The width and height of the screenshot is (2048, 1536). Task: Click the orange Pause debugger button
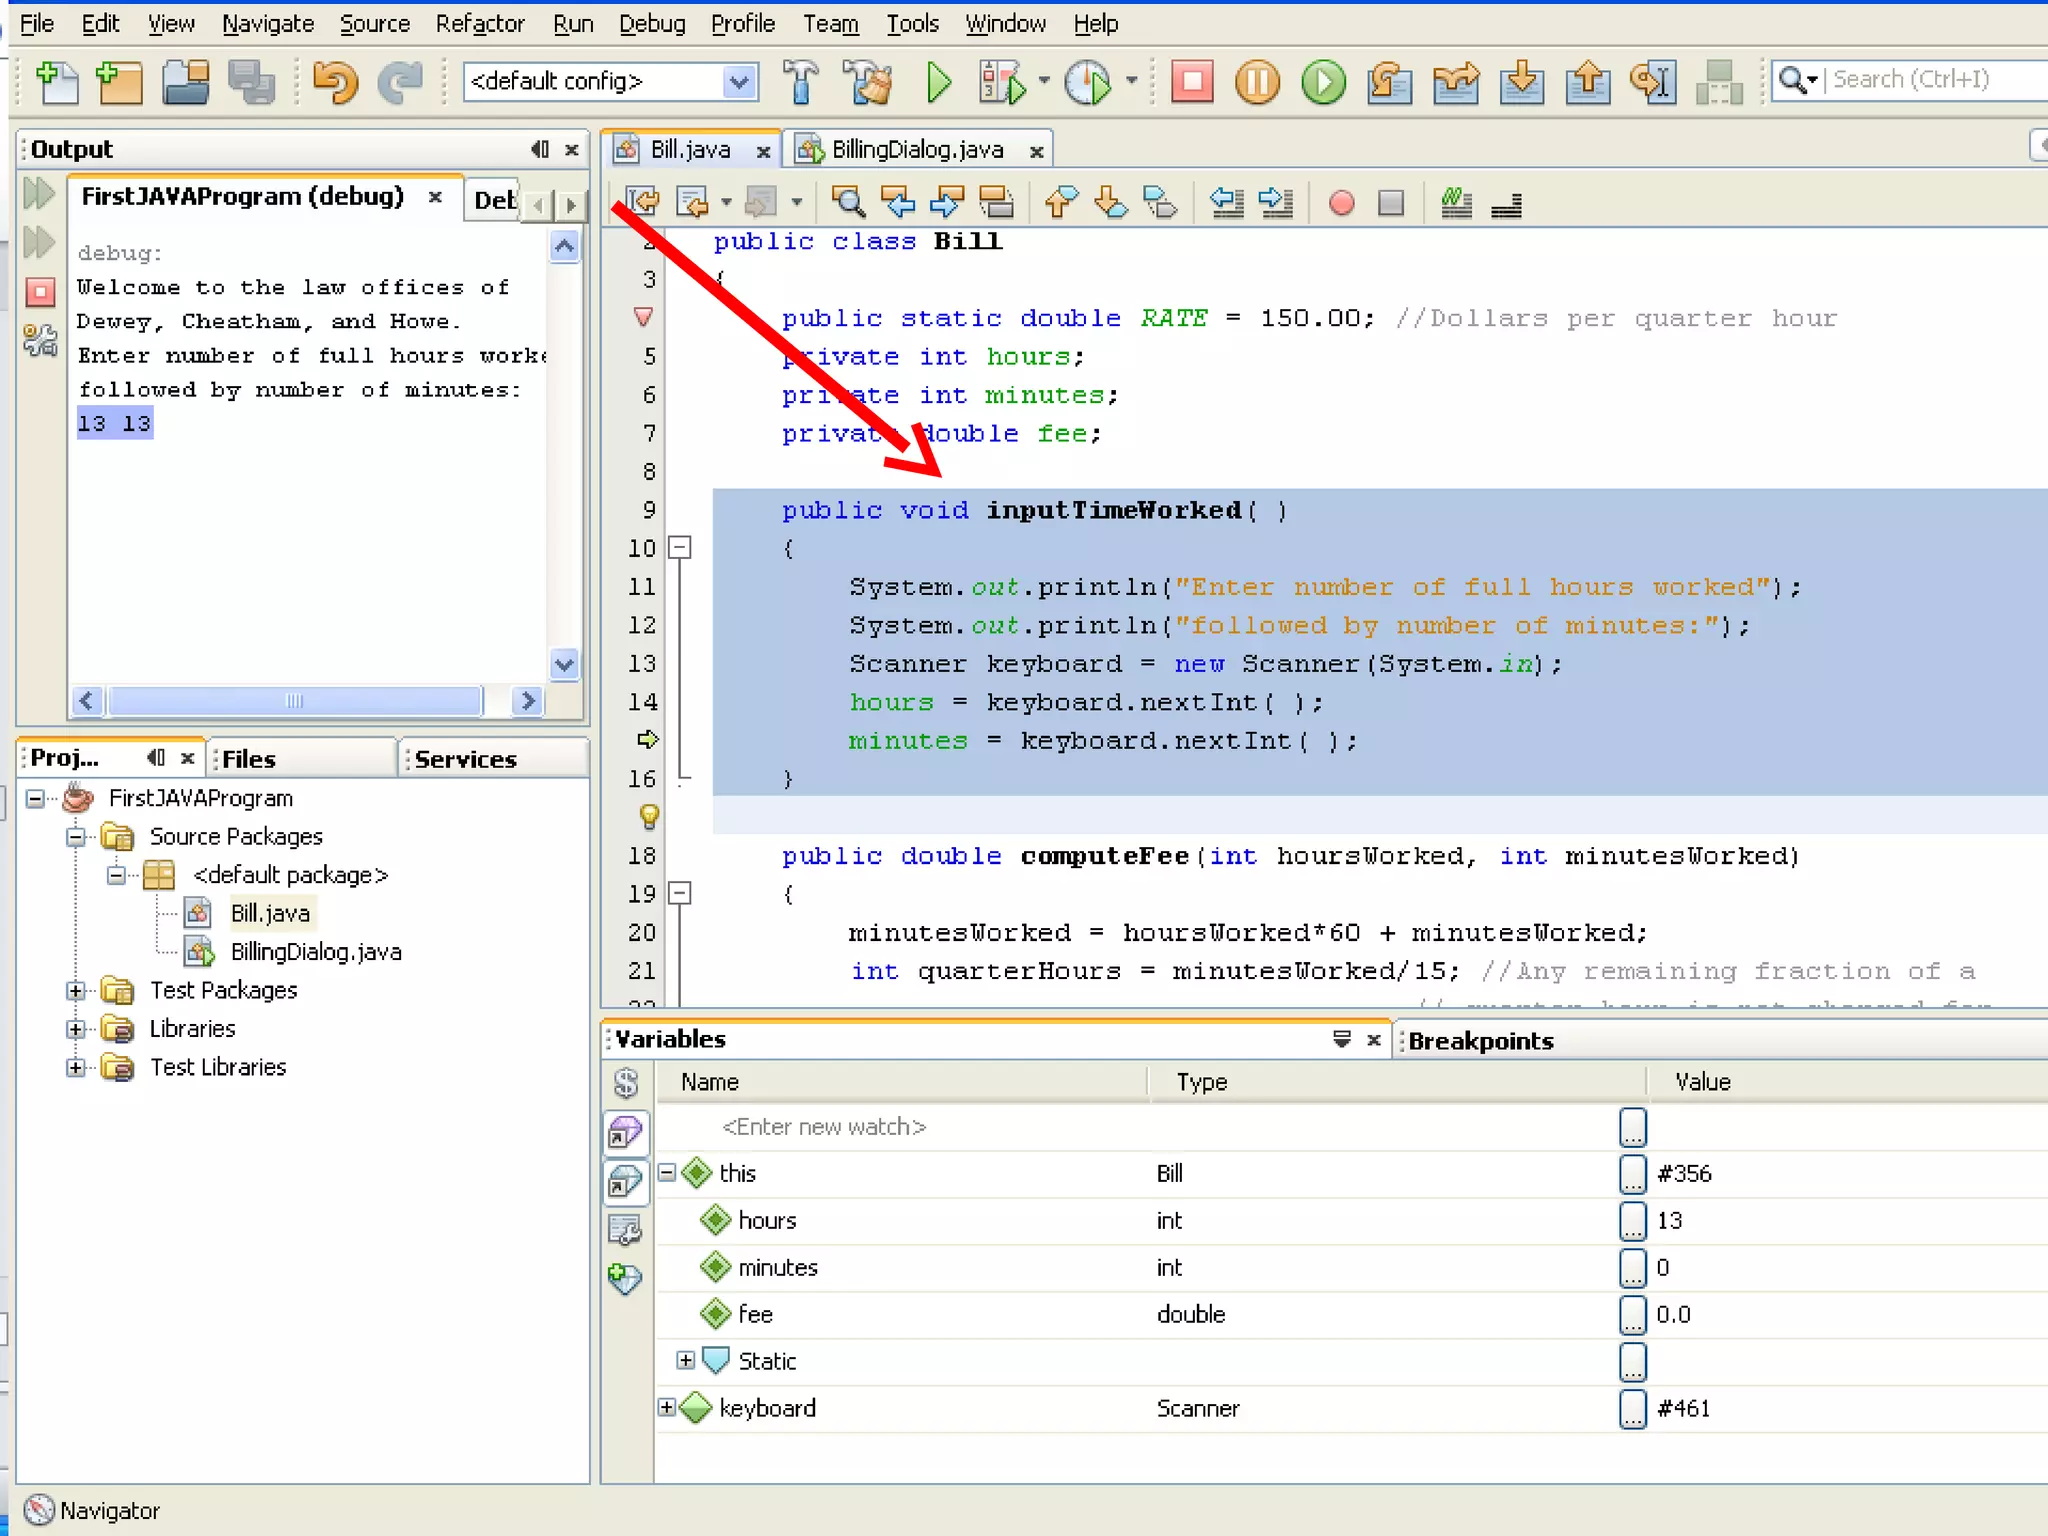(x=1257, y=82)
